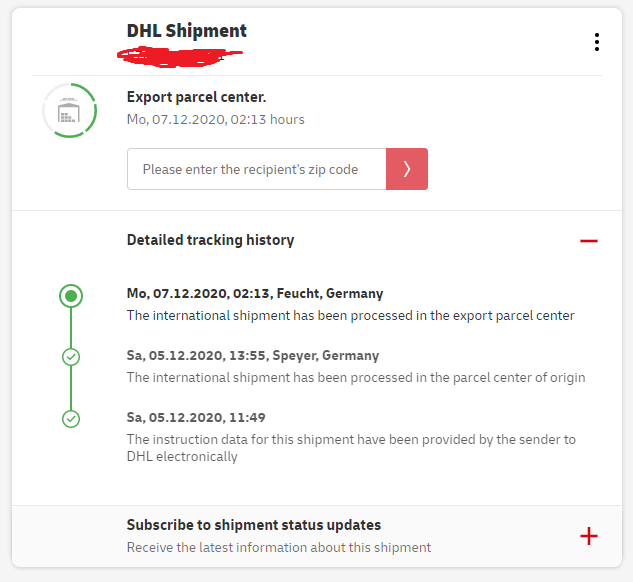Screen dimensions: 633x582
Task: Open the three-dot shipment options menu
Action: (596, 42)
